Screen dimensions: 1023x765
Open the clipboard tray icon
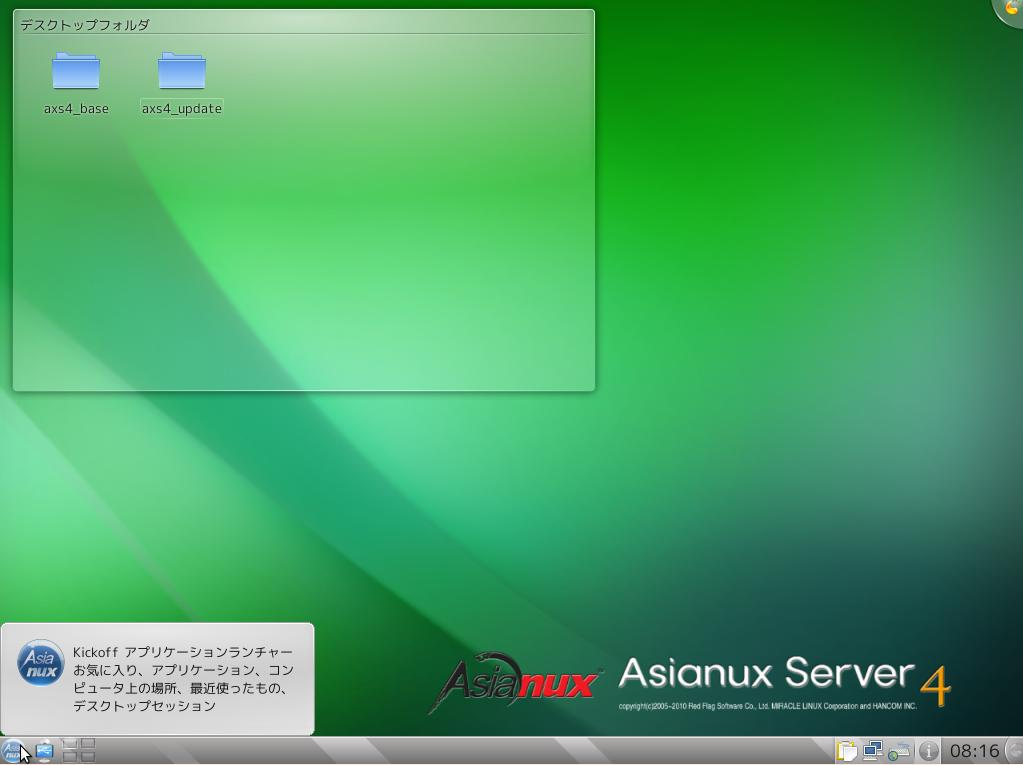(x=847, y=751)
